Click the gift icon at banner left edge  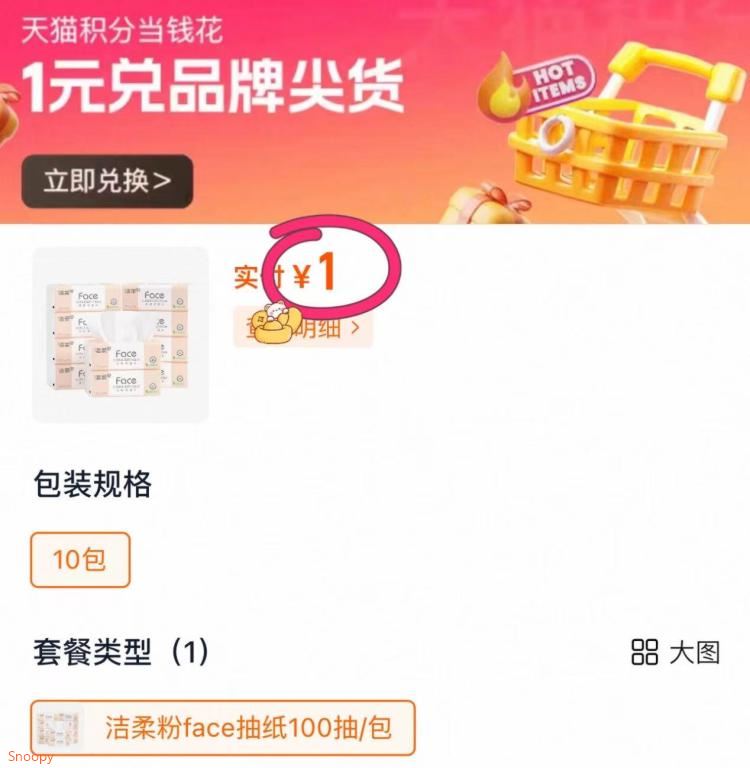[9, 114]
